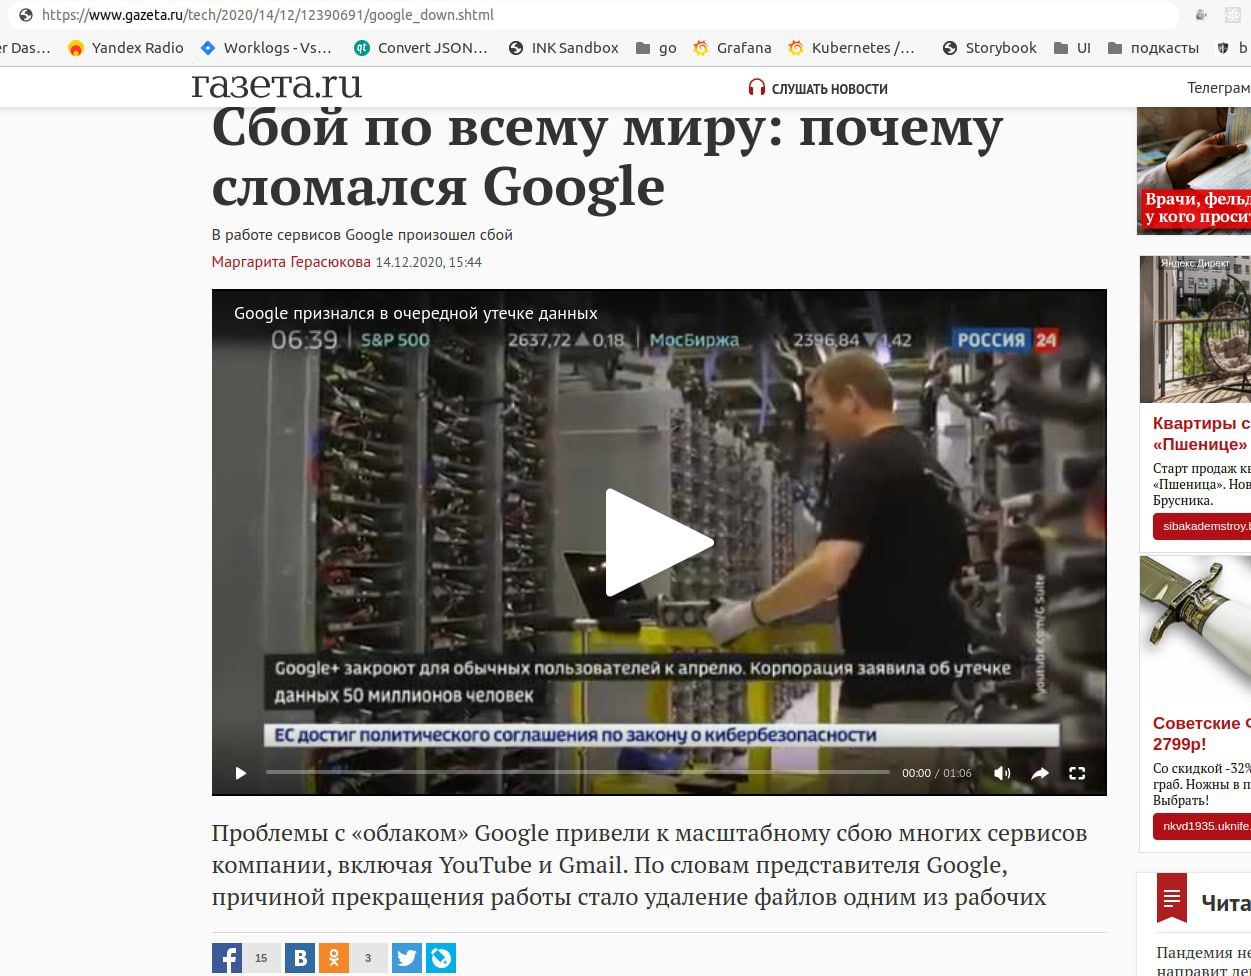Share the article on Twitter
Image resolution: width=1251 pixels, height=976 pixels.
click(407, 958)
